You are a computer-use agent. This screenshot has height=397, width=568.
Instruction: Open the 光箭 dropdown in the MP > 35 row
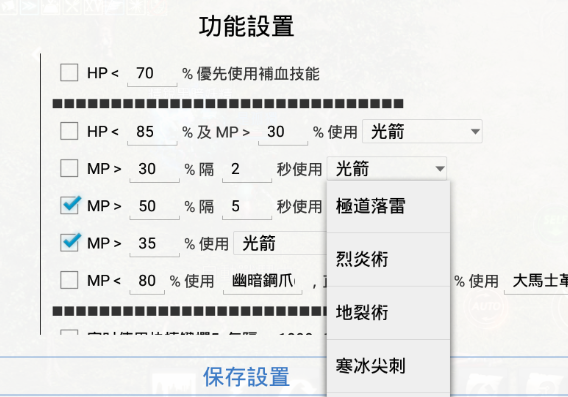(280, 243)
